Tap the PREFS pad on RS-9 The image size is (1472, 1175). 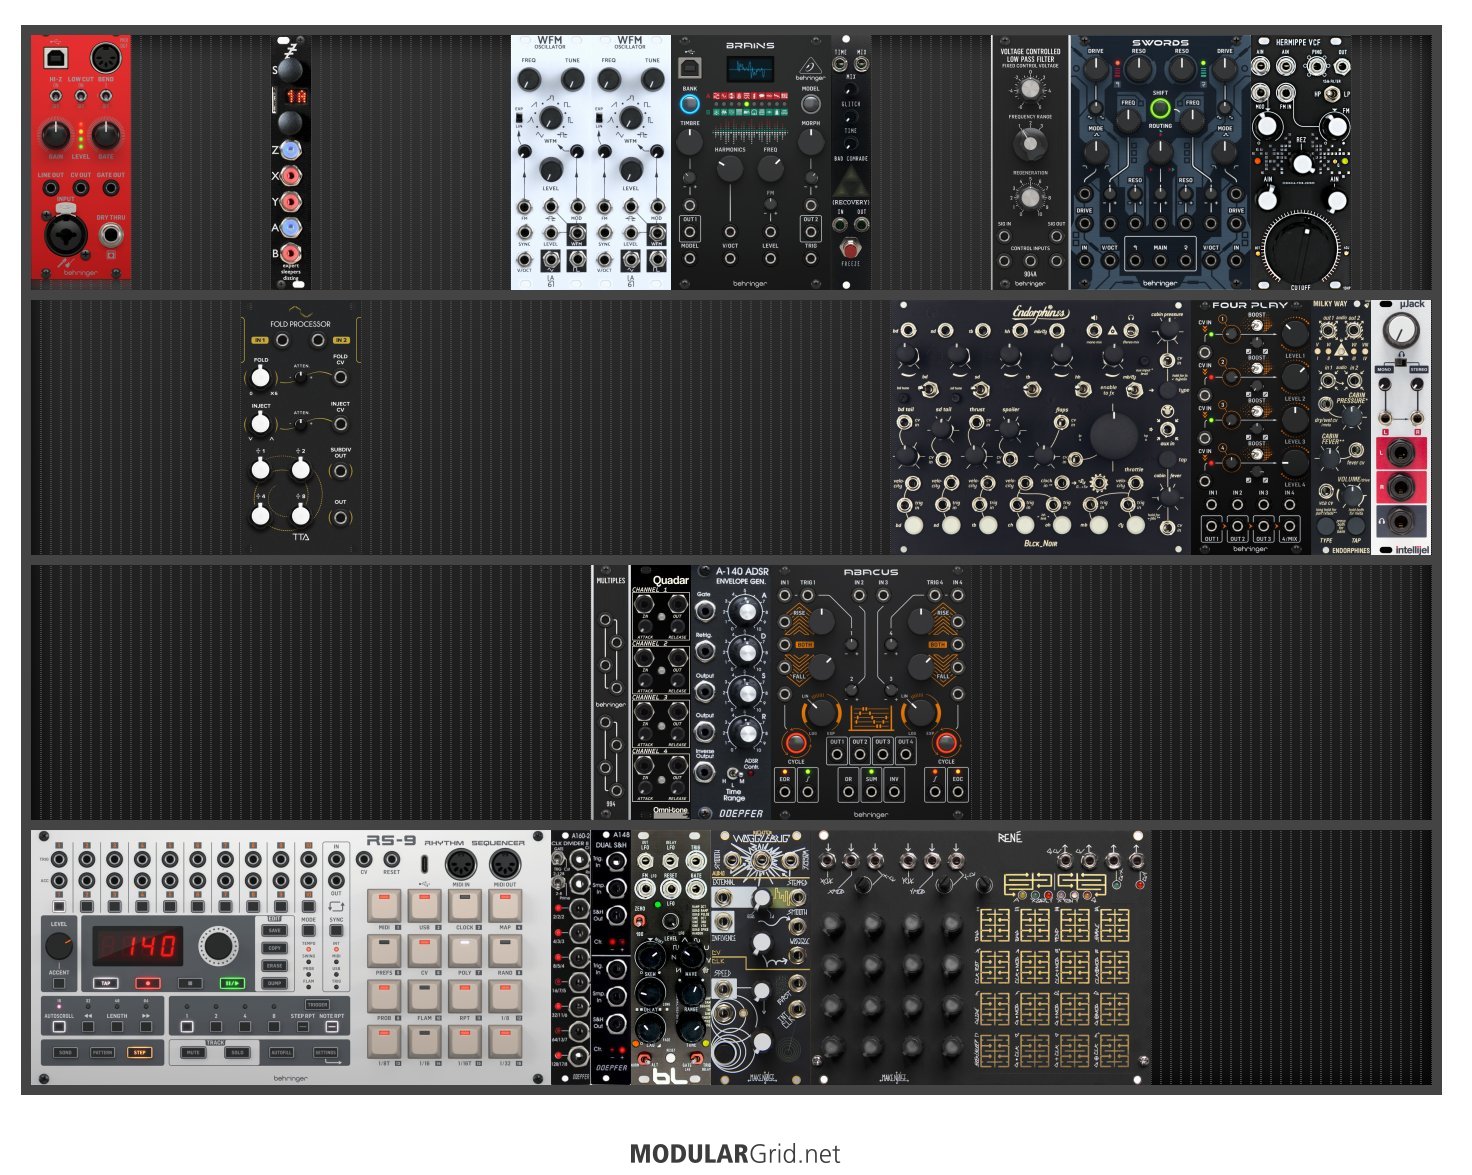(384, 951)
